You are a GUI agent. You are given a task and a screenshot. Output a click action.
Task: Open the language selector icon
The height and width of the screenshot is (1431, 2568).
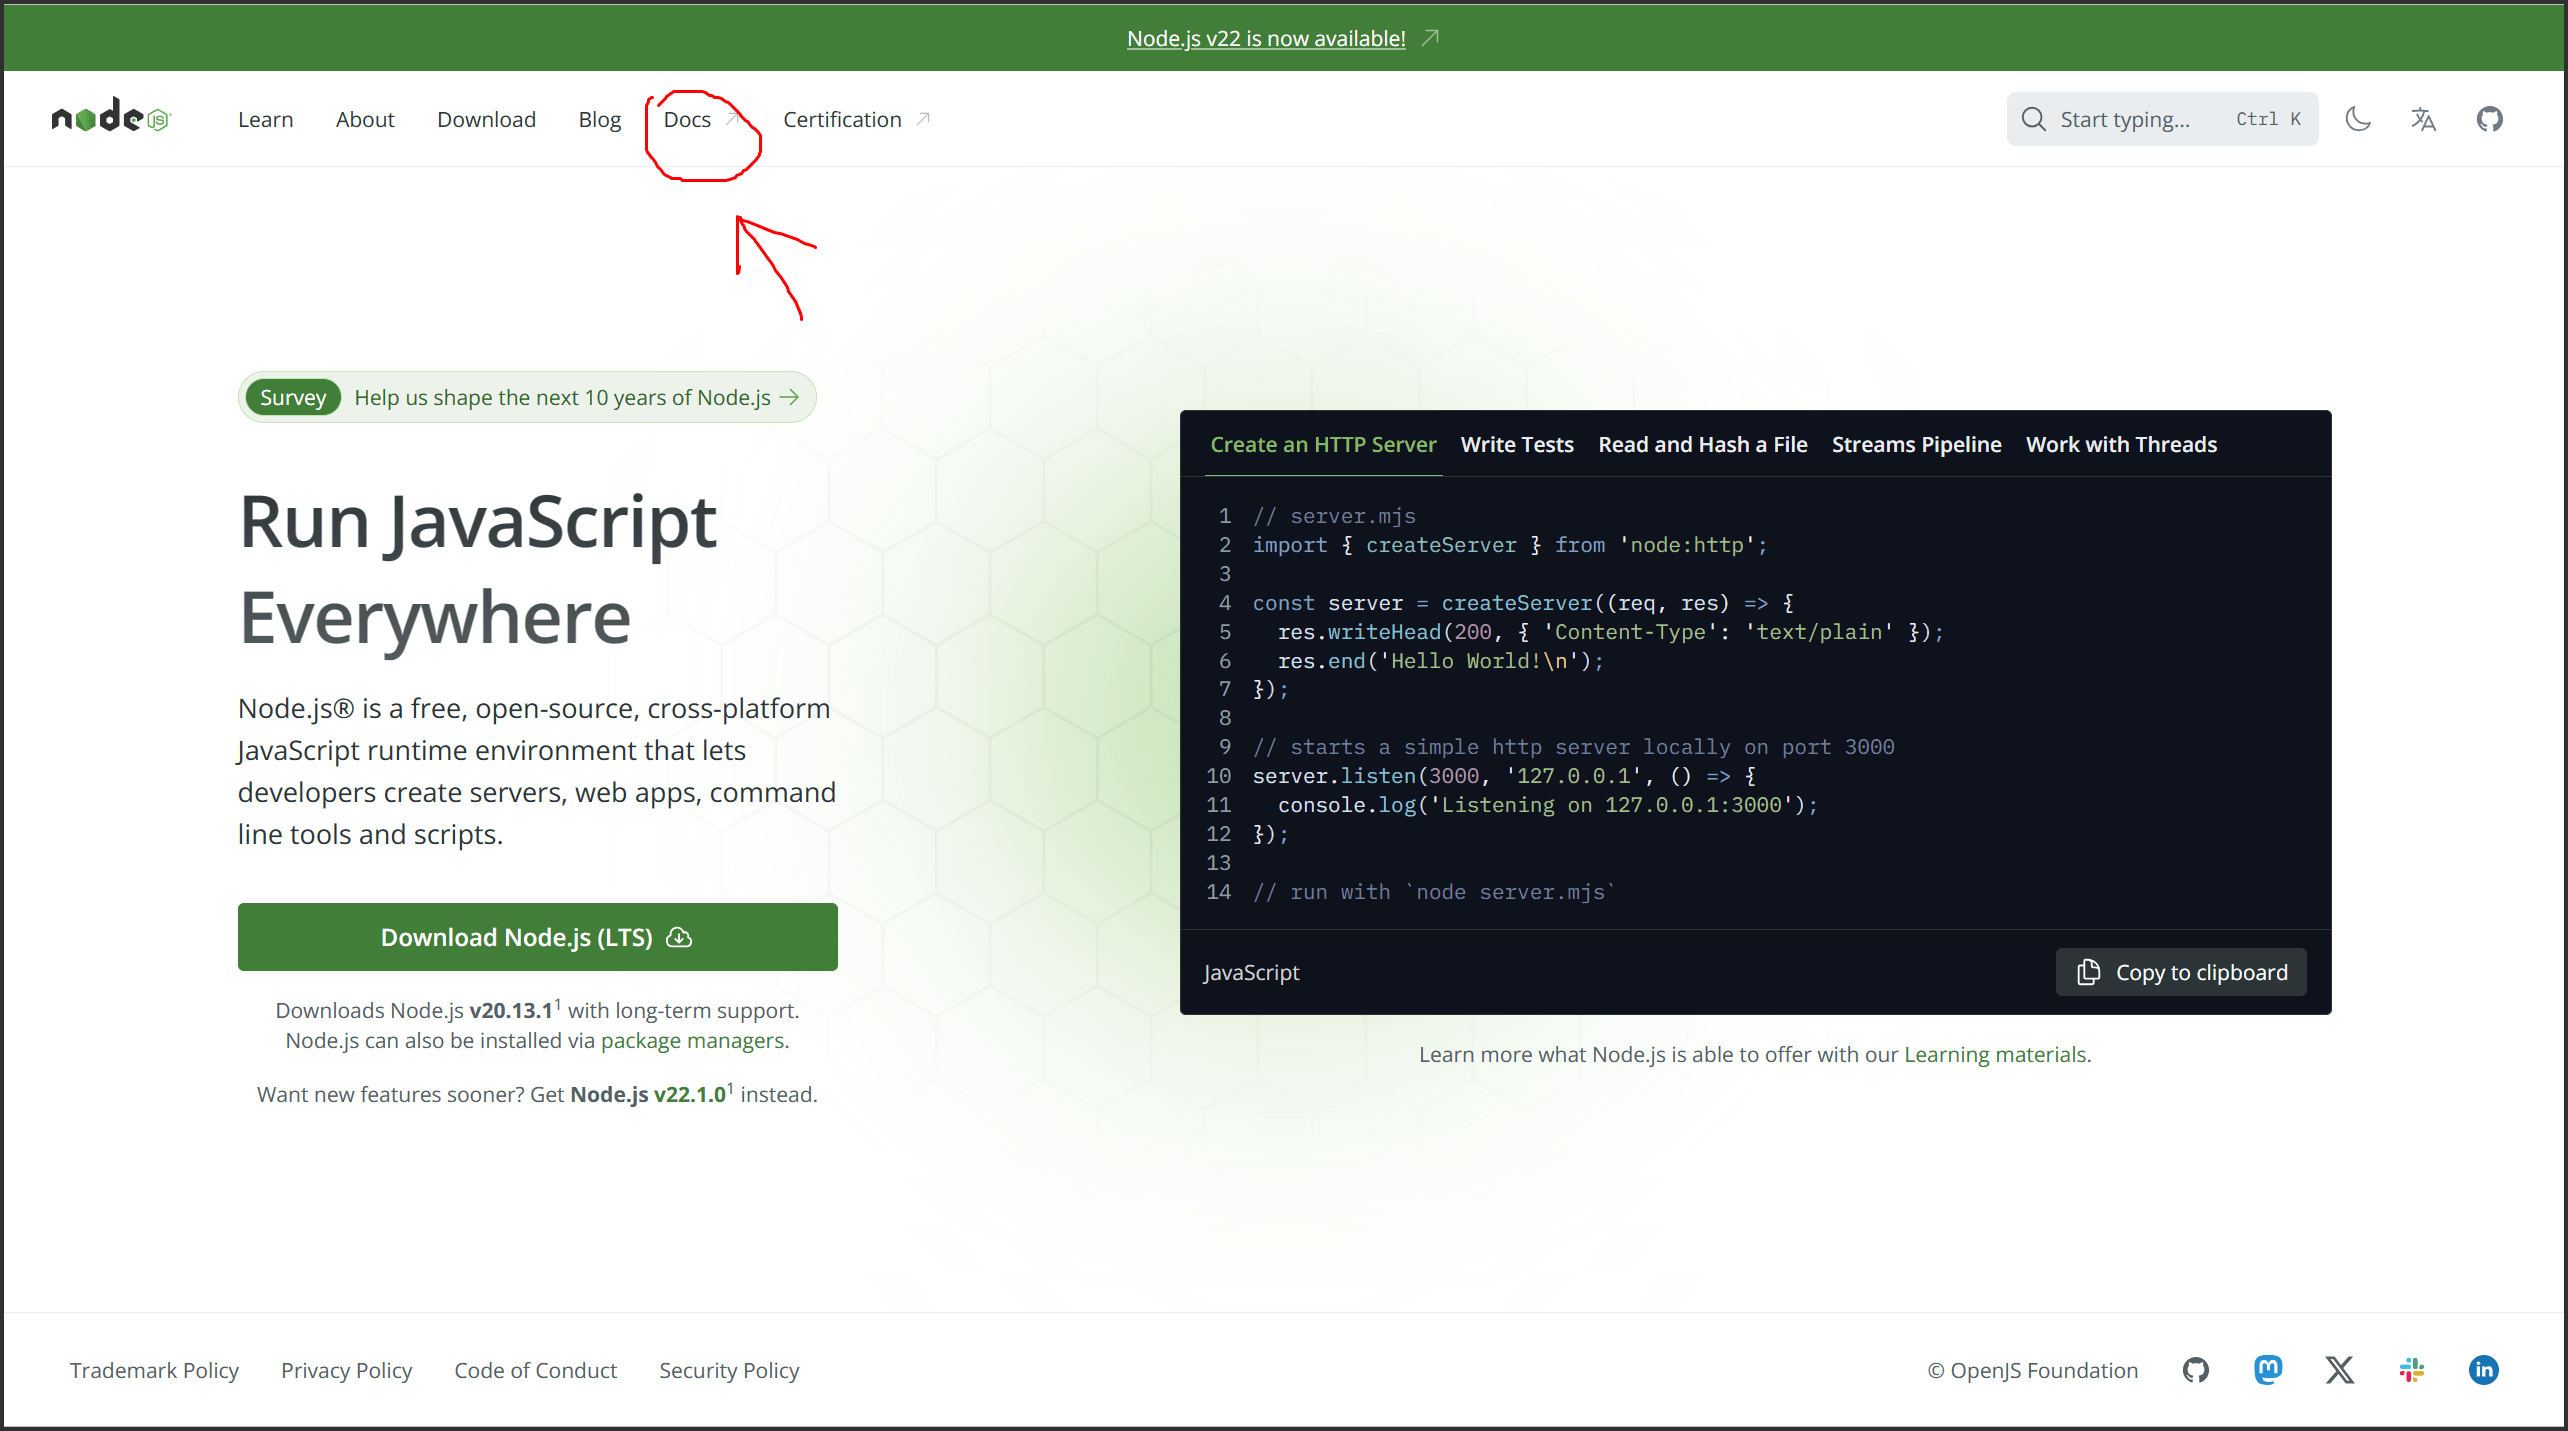(x=2423, y=119)
